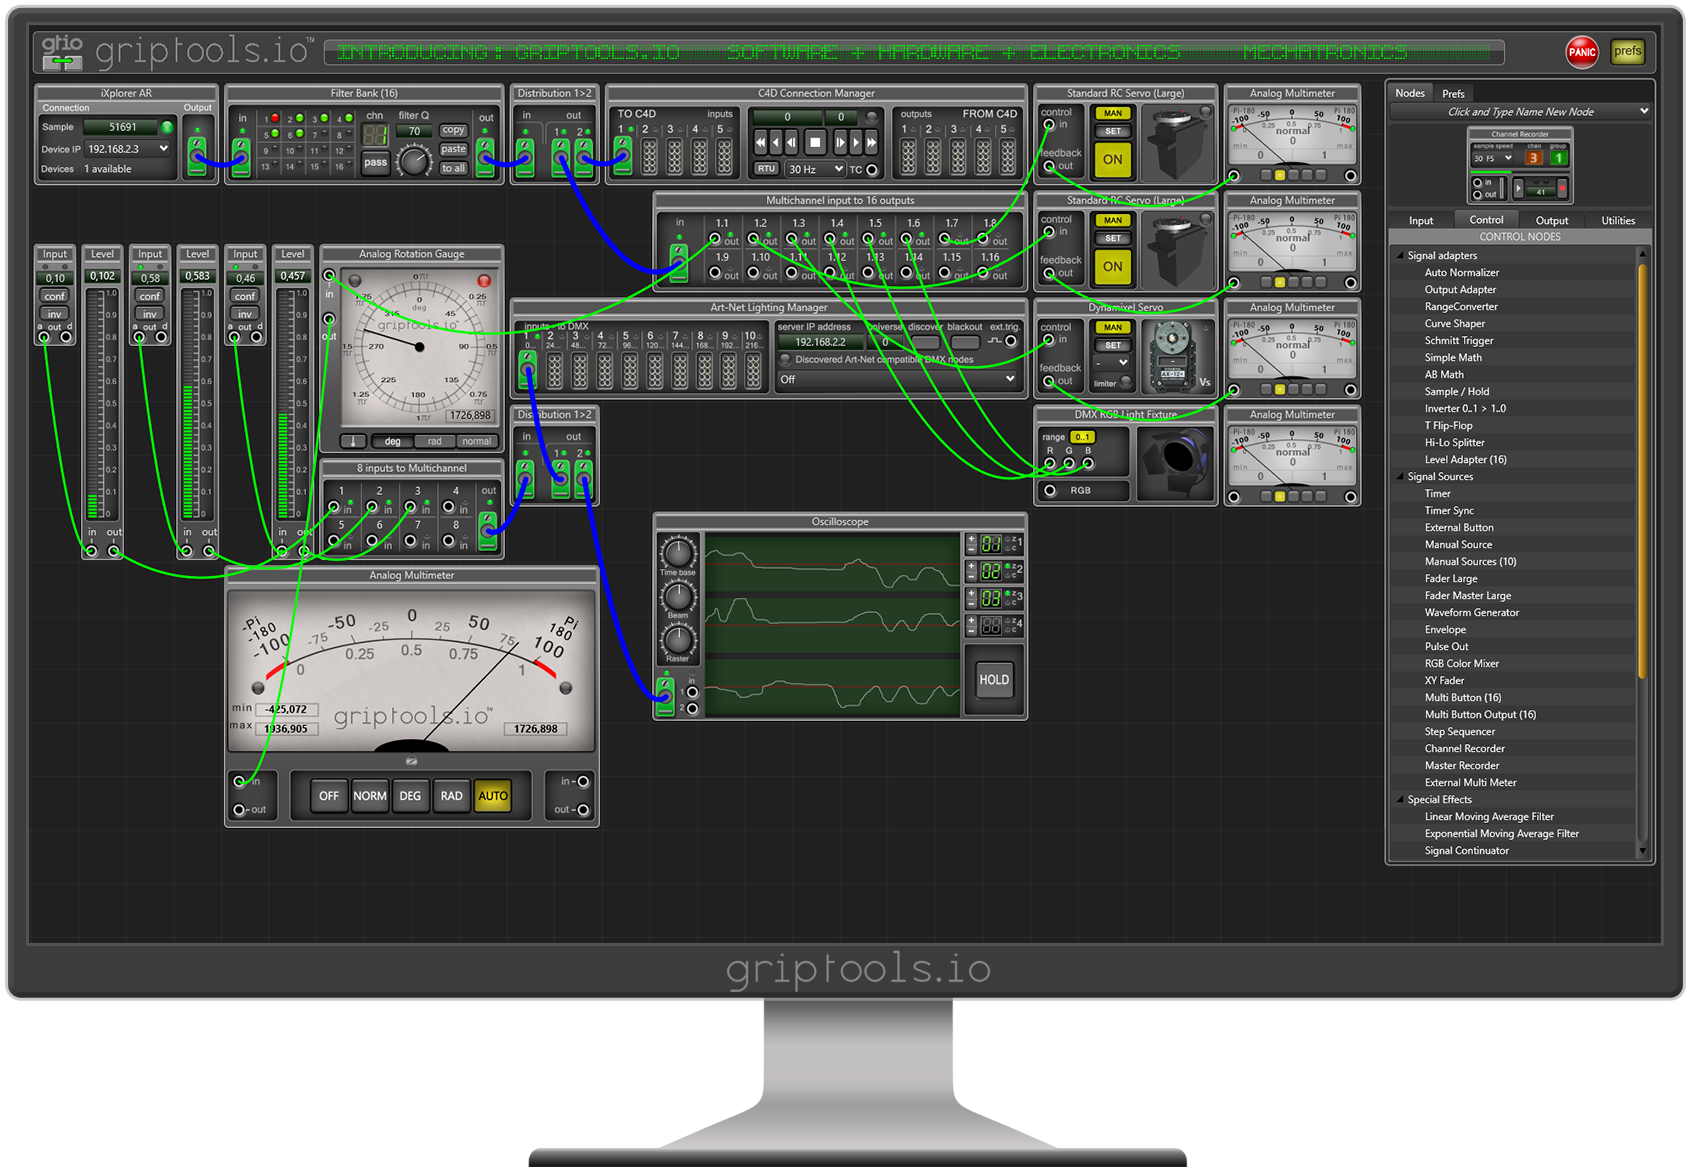This screenshot has width=1690, height=1175.
Task: Open Dynamixel Servo model dropdown
Action: click(1112, 362)
